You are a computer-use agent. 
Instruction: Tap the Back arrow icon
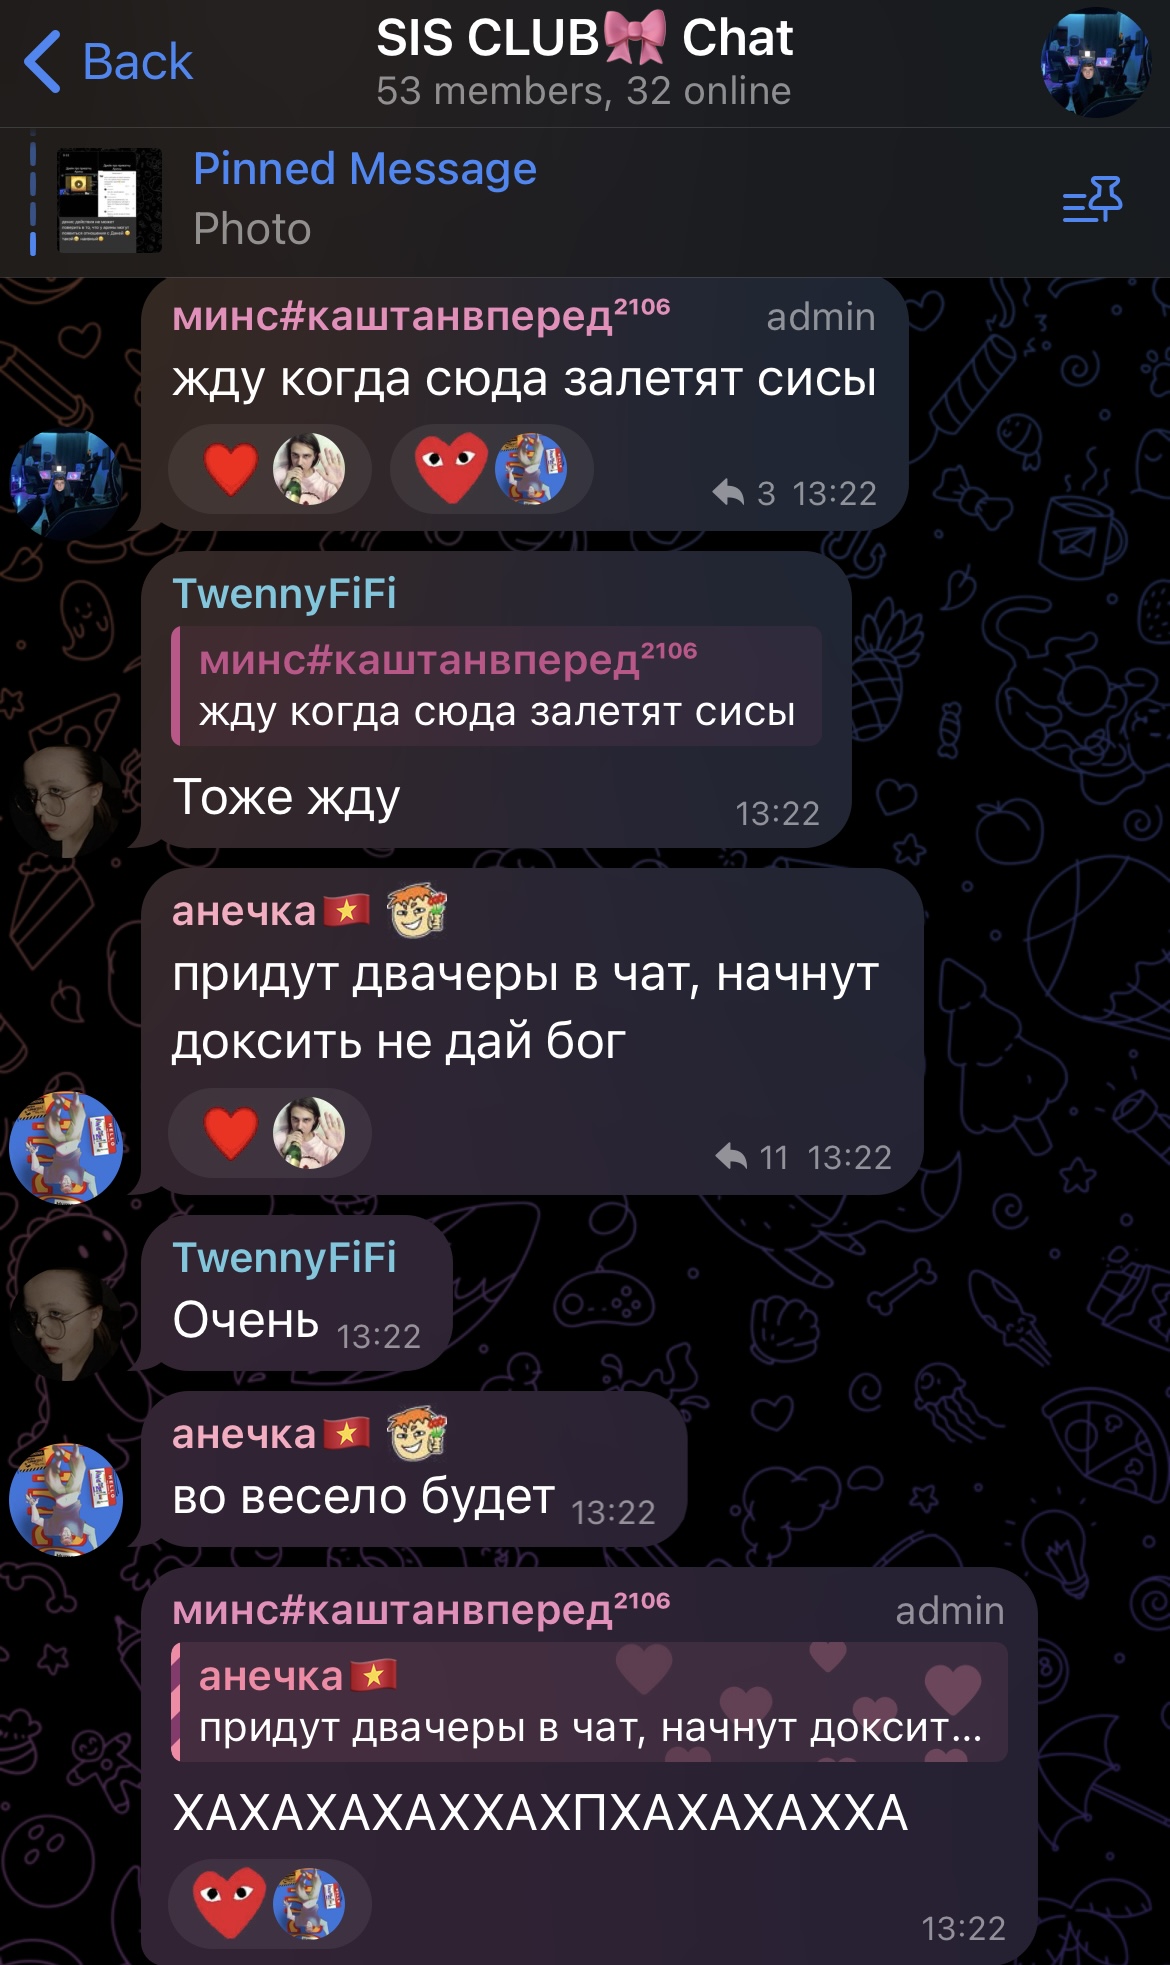click(x=42, y=62)
